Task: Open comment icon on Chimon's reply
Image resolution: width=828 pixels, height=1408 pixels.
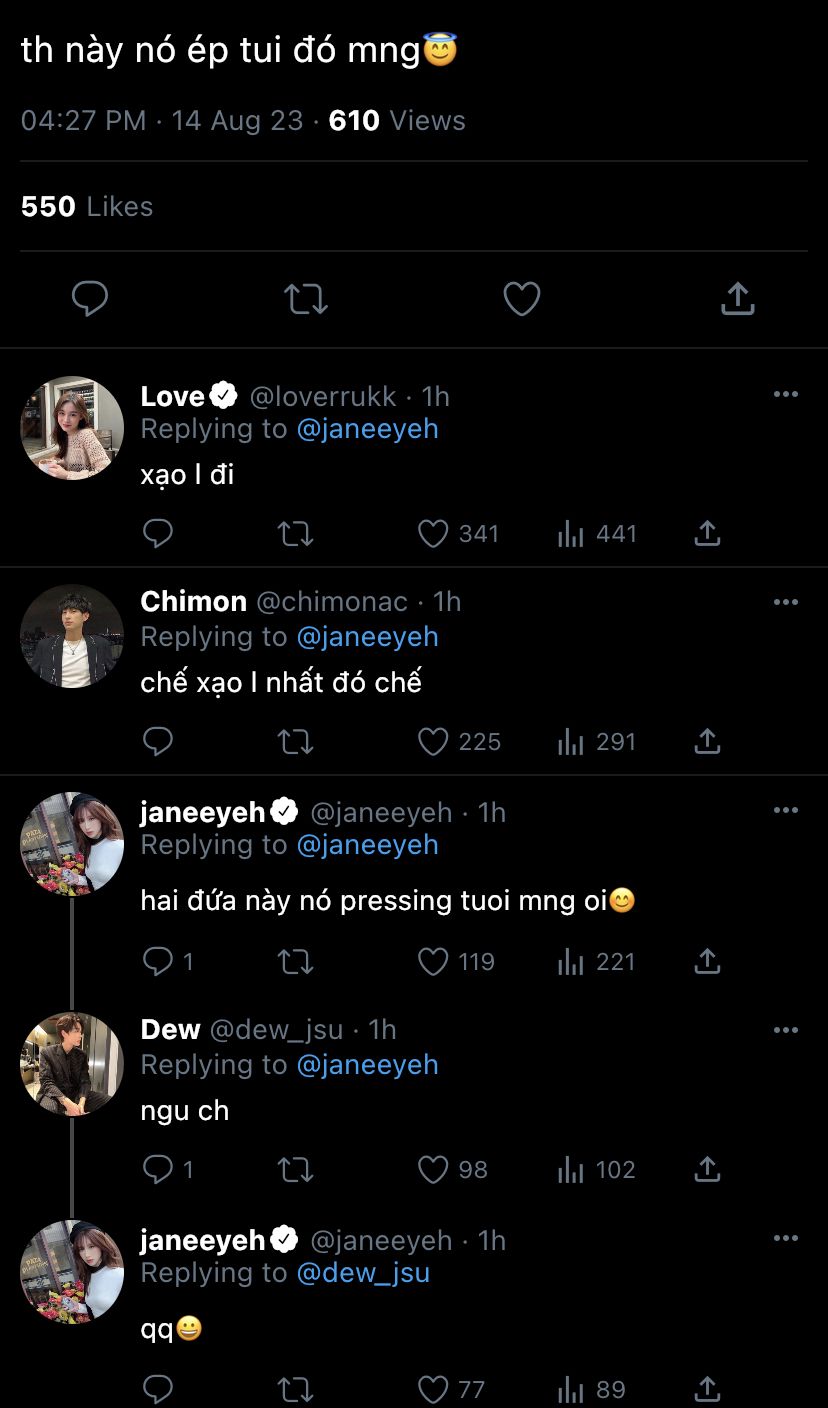Action: 158,742
